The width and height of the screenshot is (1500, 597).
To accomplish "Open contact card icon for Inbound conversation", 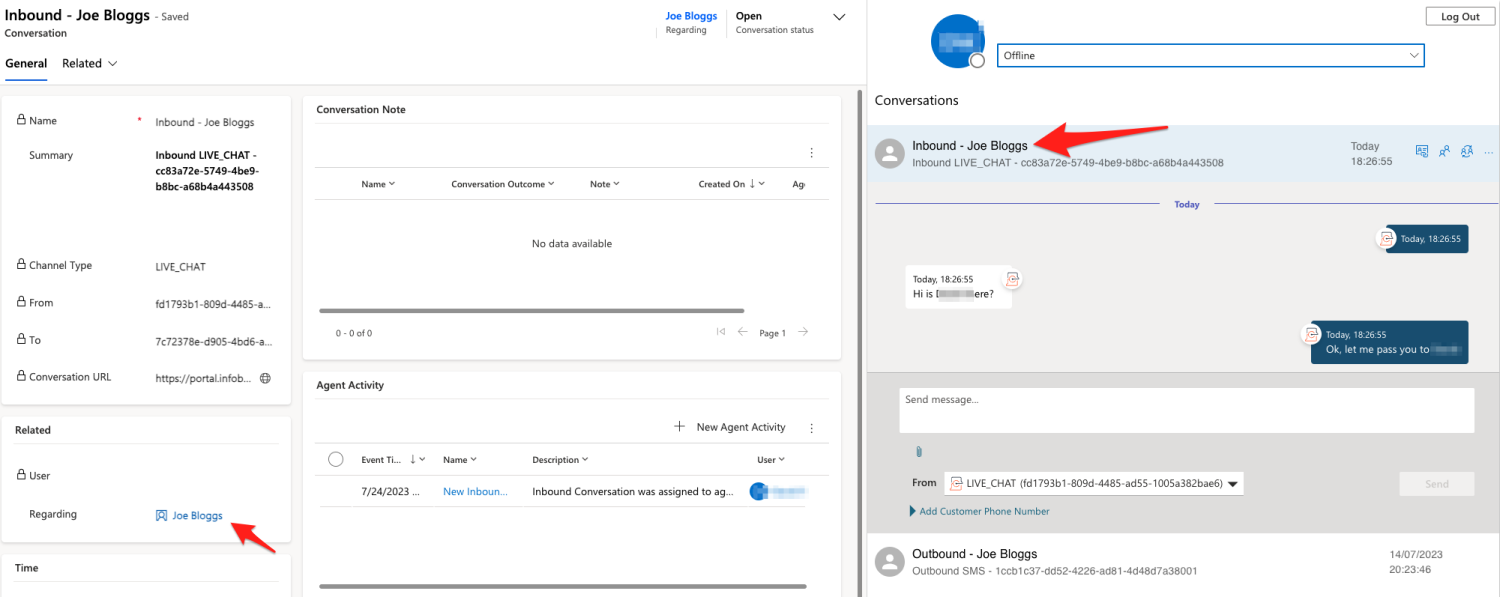I will click(1421, 152).
